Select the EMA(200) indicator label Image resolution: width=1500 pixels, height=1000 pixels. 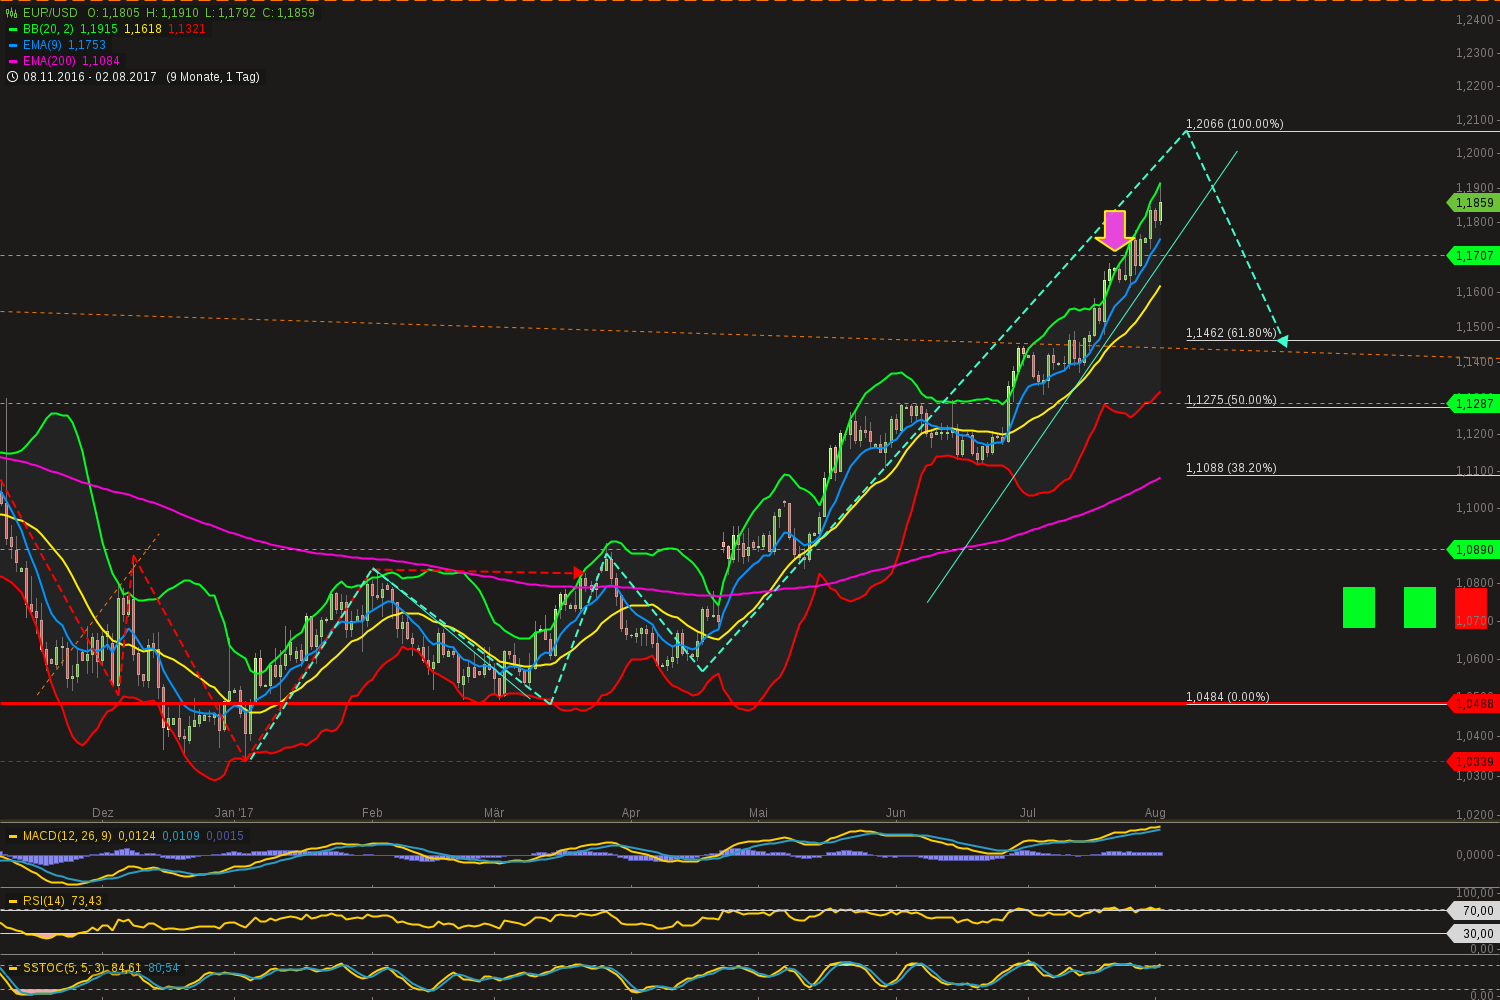[x=50, y=61]
